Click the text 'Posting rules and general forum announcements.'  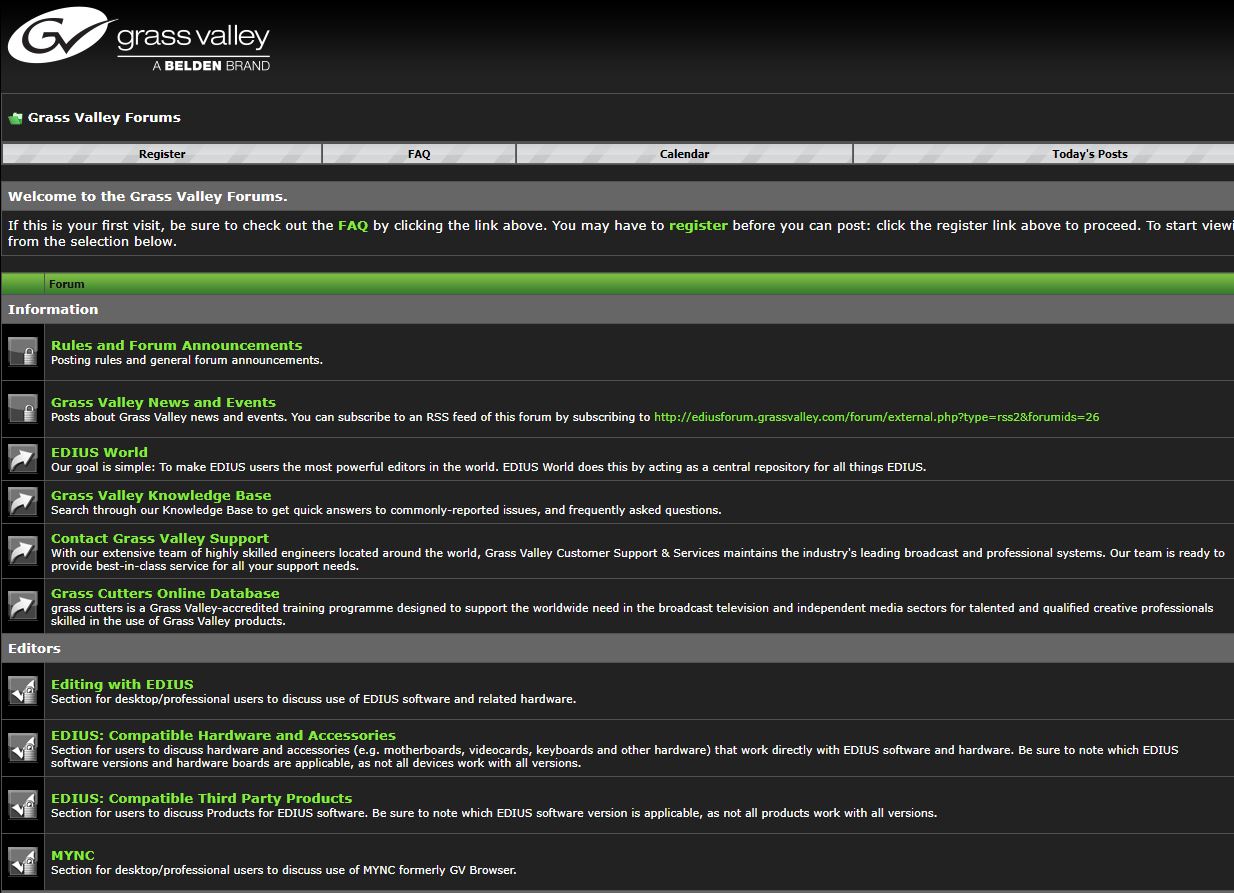[187, 360]
